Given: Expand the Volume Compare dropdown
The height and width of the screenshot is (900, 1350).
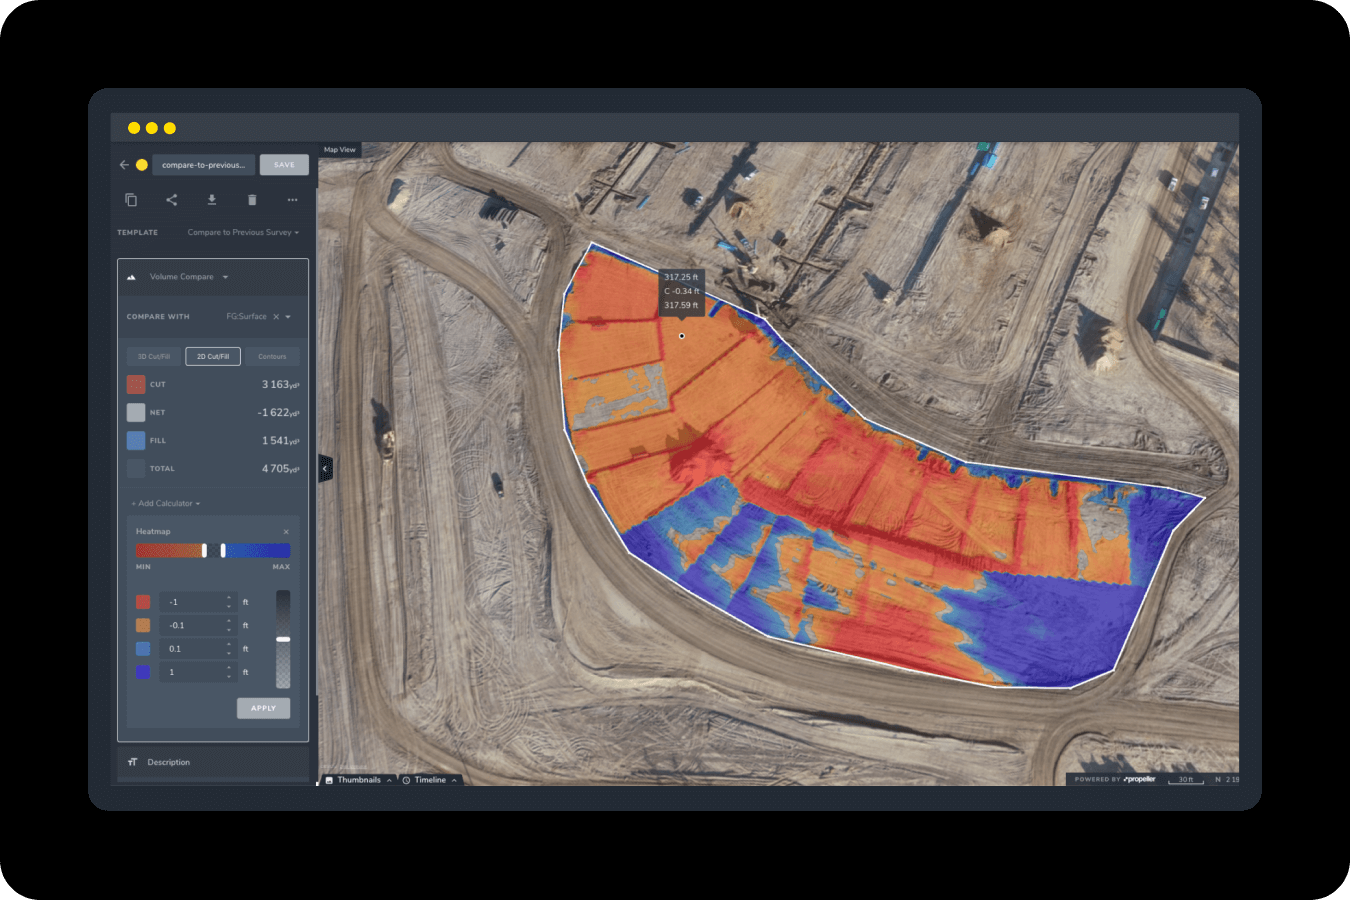Looking at the screenshot, I should click(x=224, y=276).
